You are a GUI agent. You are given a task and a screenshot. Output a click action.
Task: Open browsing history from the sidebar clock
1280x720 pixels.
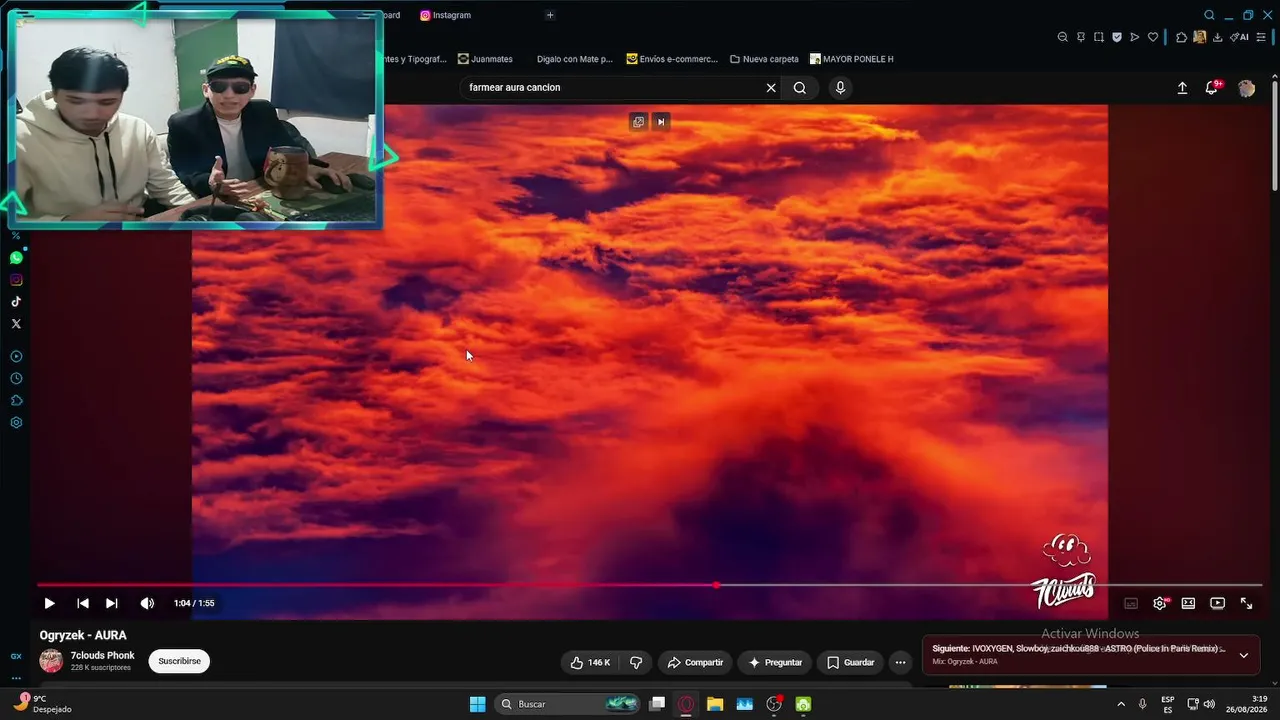pyautogui.click(x=16, y=379)
